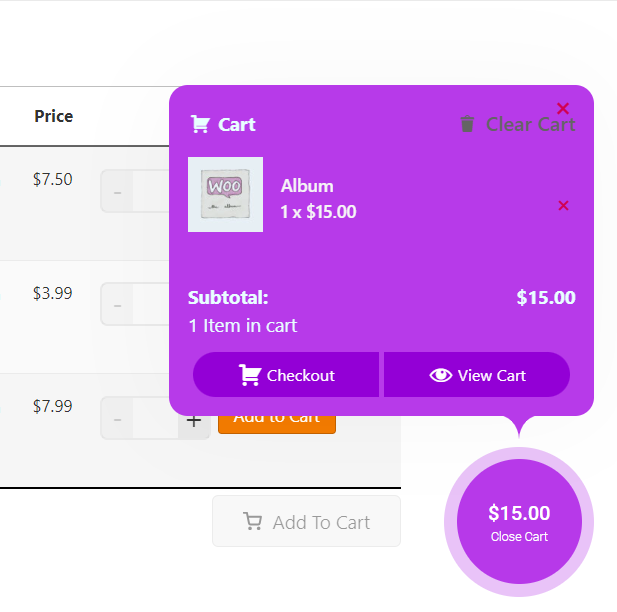Increase quantity with plus for $7.99 item
Image resolution: width=617 pixels, height=612 pixels.
[194, 420]
